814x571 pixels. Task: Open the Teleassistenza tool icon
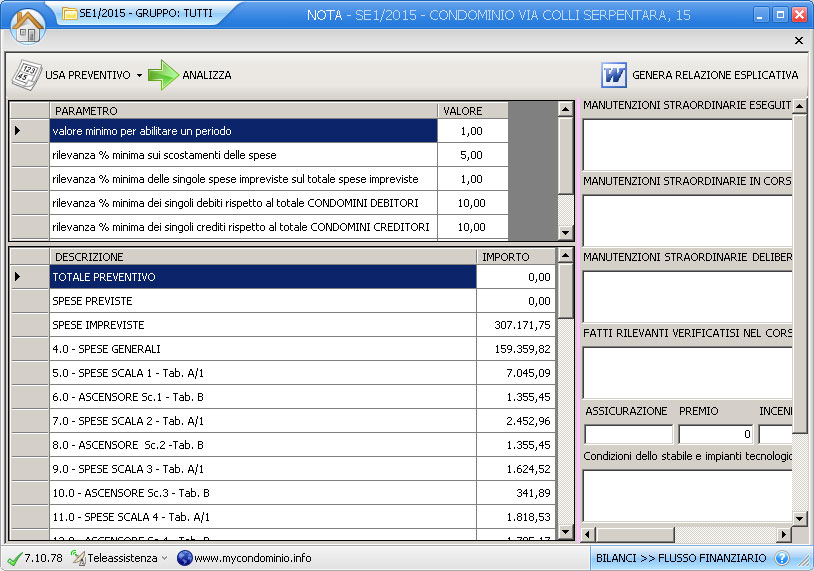[x=80, y=558]
